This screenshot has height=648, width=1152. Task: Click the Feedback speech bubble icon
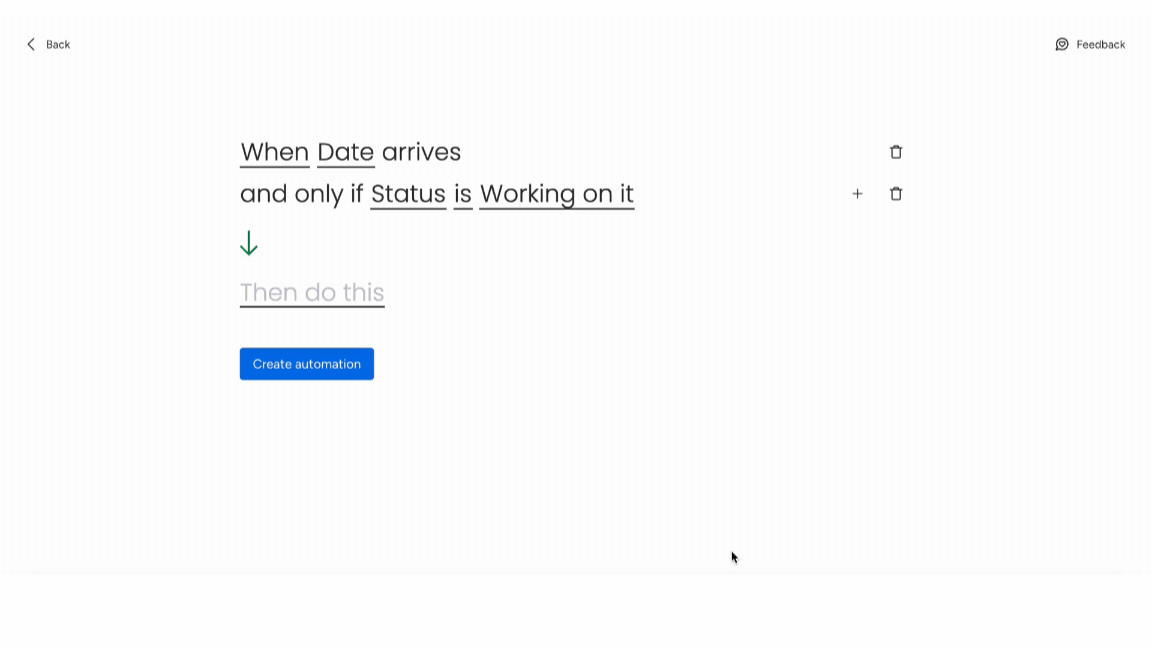click(x=1062, y=45)
